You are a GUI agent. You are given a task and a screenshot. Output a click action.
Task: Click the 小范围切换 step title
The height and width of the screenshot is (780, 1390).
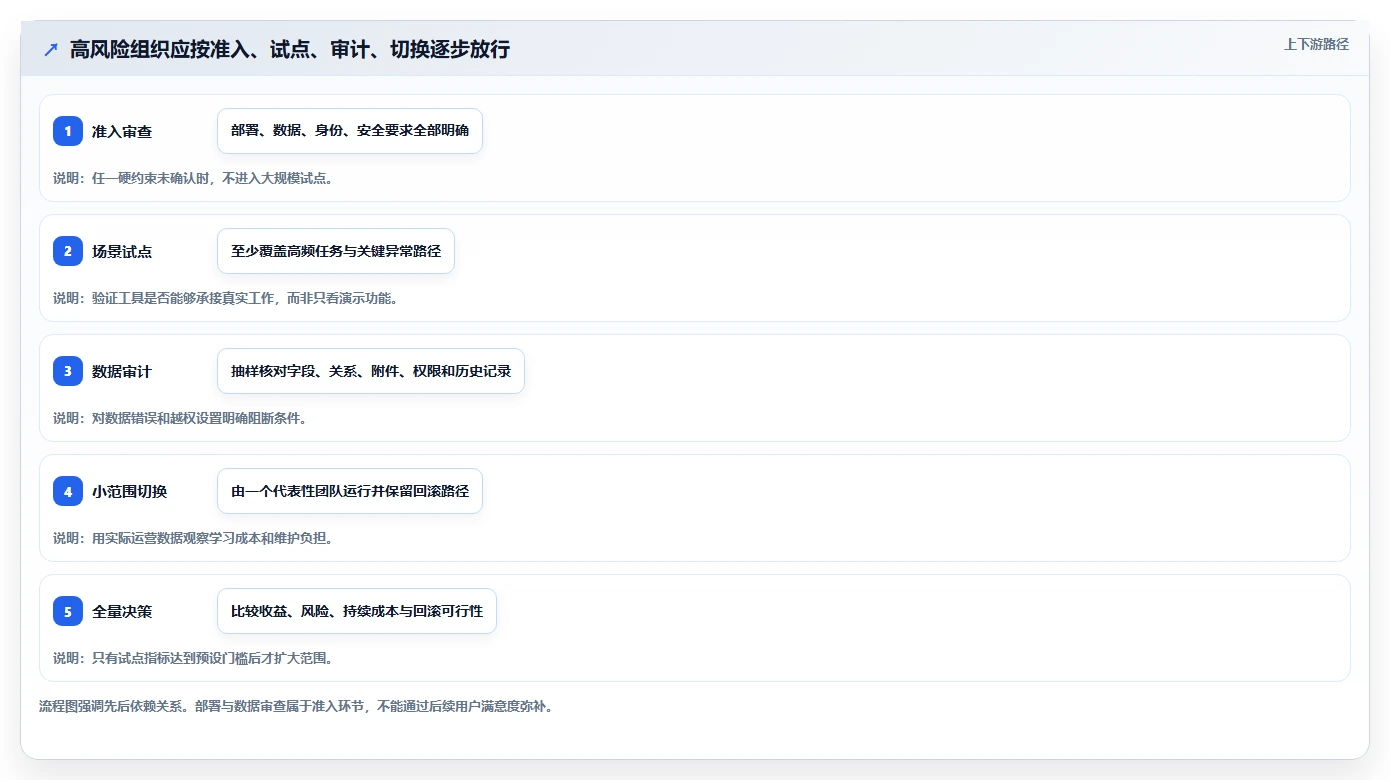pos(130,491)
